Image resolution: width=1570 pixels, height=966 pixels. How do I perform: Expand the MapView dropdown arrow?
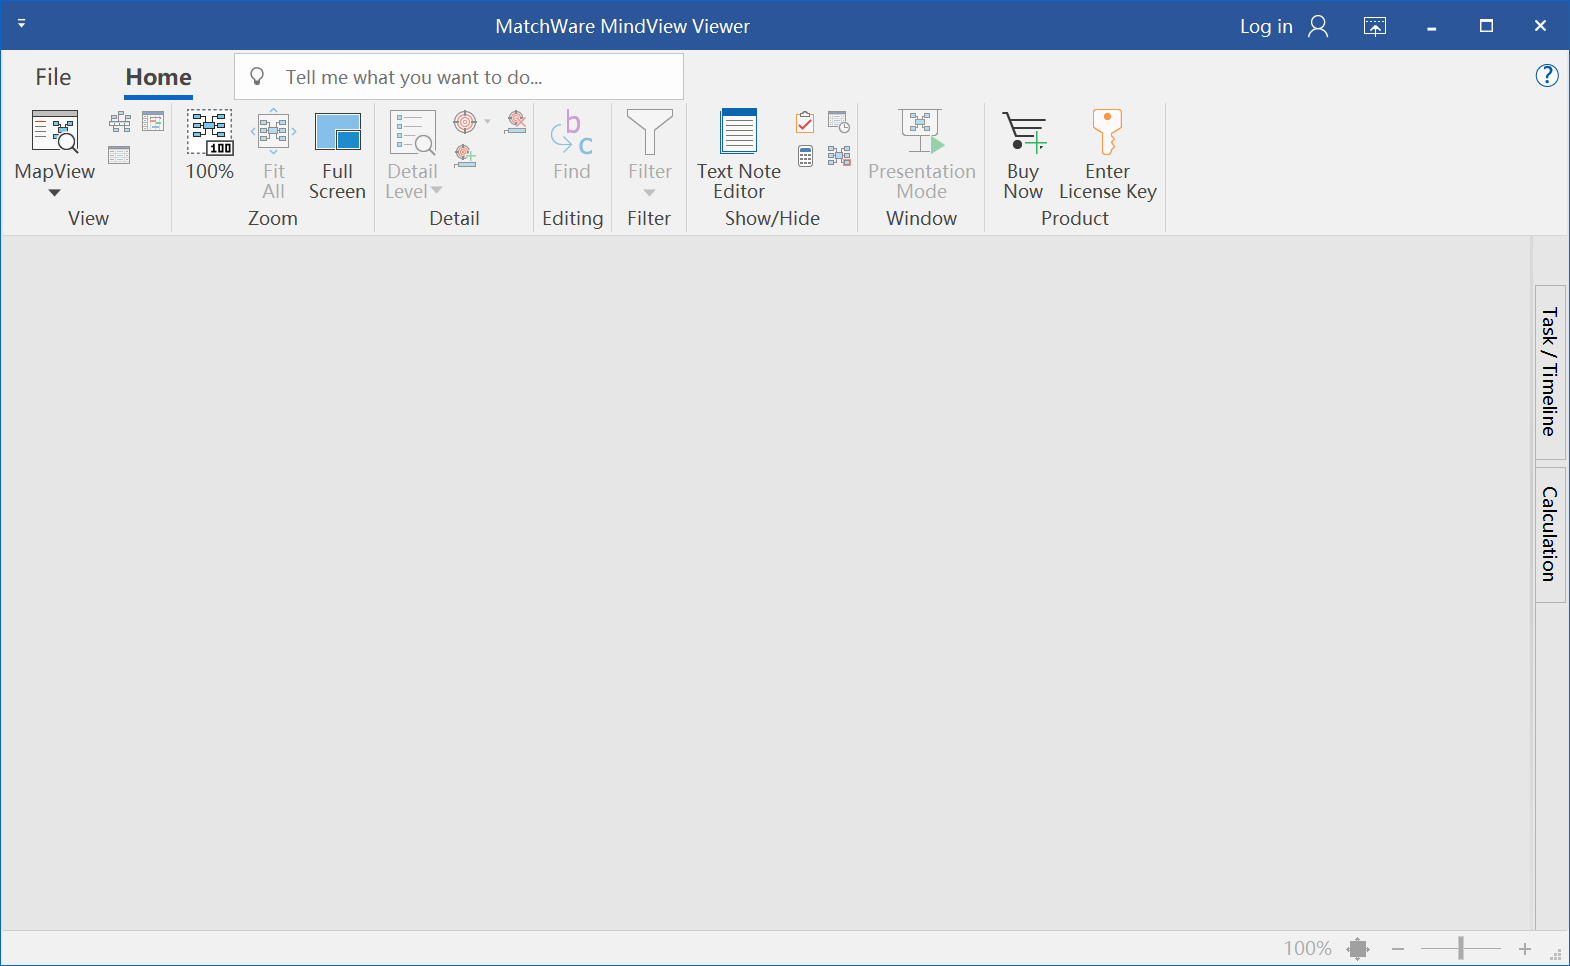pyautogui.click(x=55, y=193)
